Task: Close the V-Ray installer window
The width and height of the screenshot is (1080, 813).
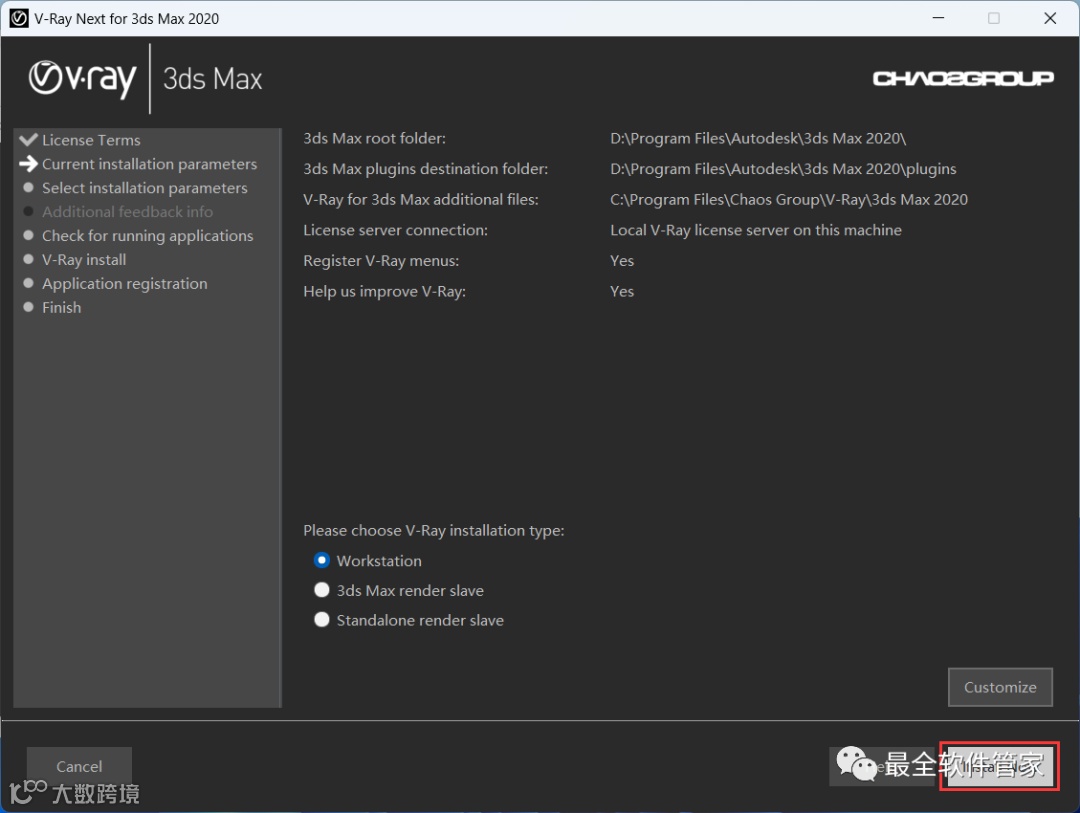Action: pos(1050,18)
